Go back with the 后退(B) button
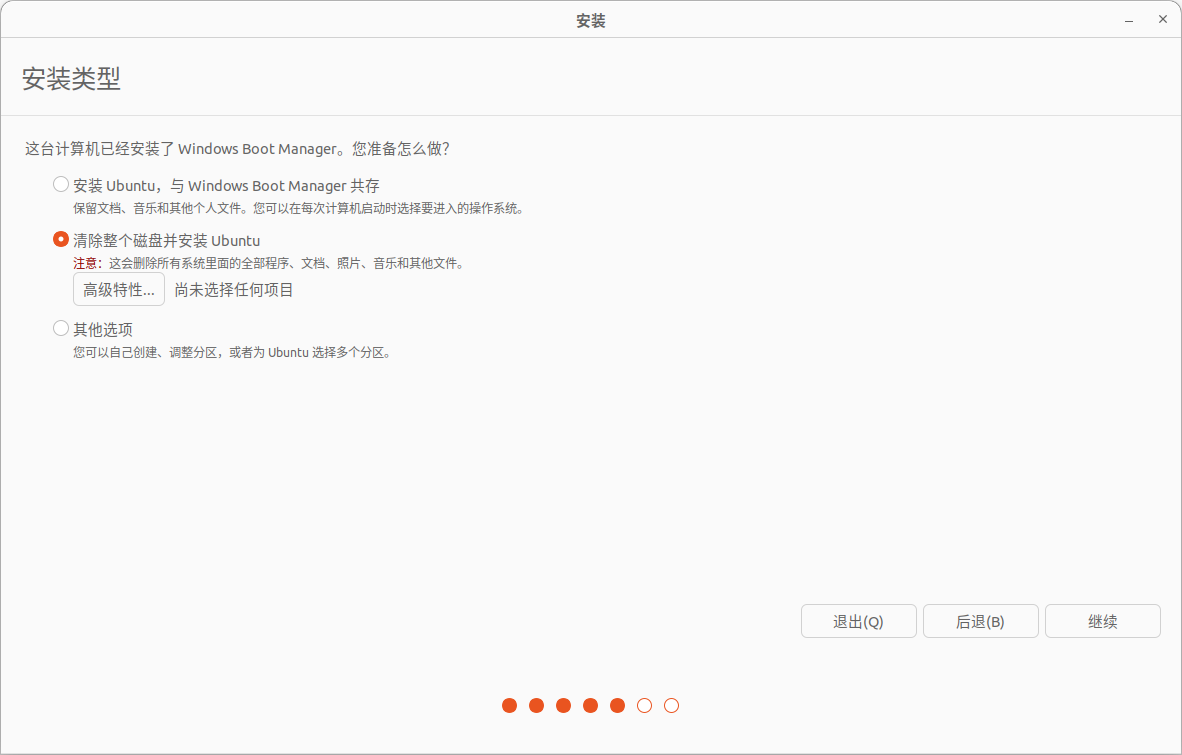This screenshot has height=755, width=1182. pyautogui.click(x=981, y=621)
